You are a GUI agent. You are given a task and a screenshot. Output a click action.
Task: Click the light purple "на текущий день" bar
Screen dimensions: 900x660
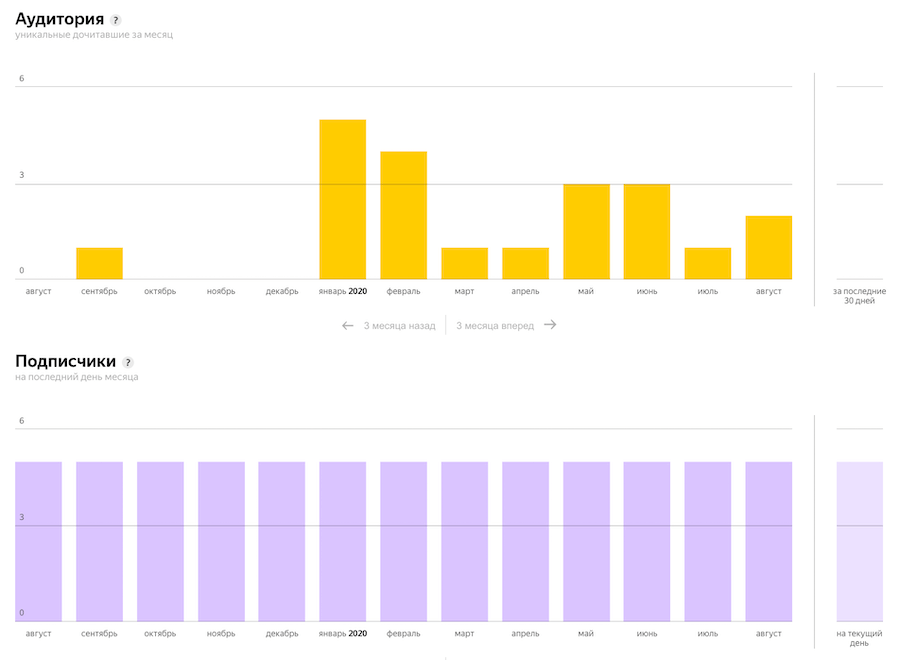(859, 541)
